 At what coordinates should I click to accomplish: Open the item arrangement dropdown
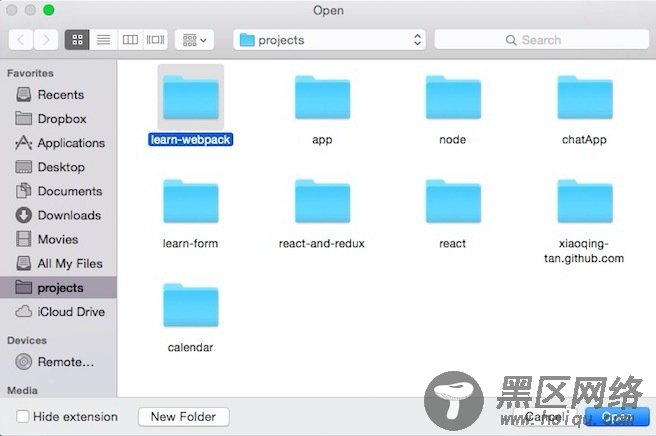[195, 40]
